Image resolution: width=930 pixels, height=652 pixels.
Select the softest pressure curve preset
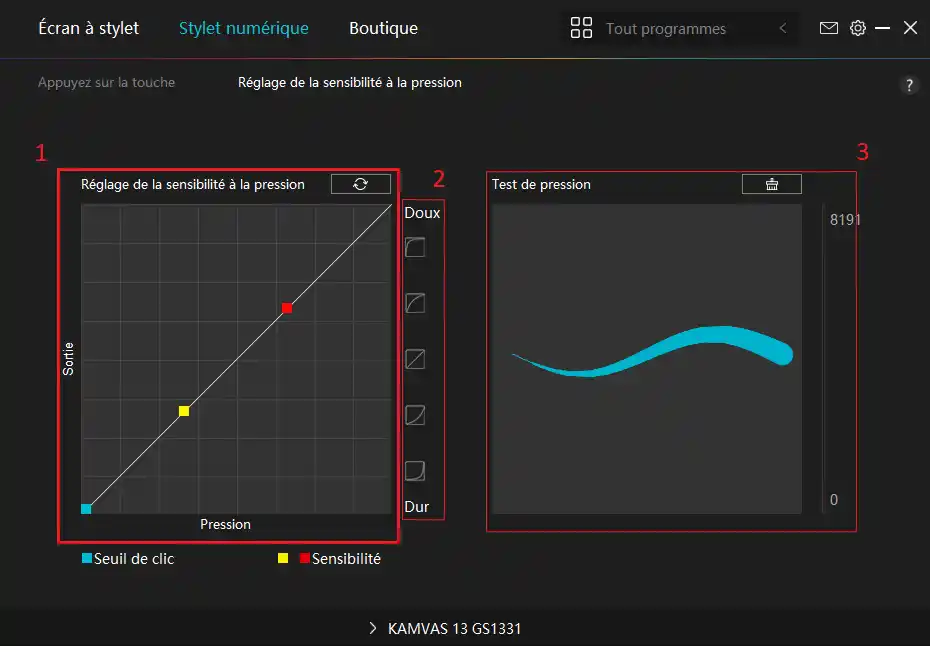pos(415,247)
